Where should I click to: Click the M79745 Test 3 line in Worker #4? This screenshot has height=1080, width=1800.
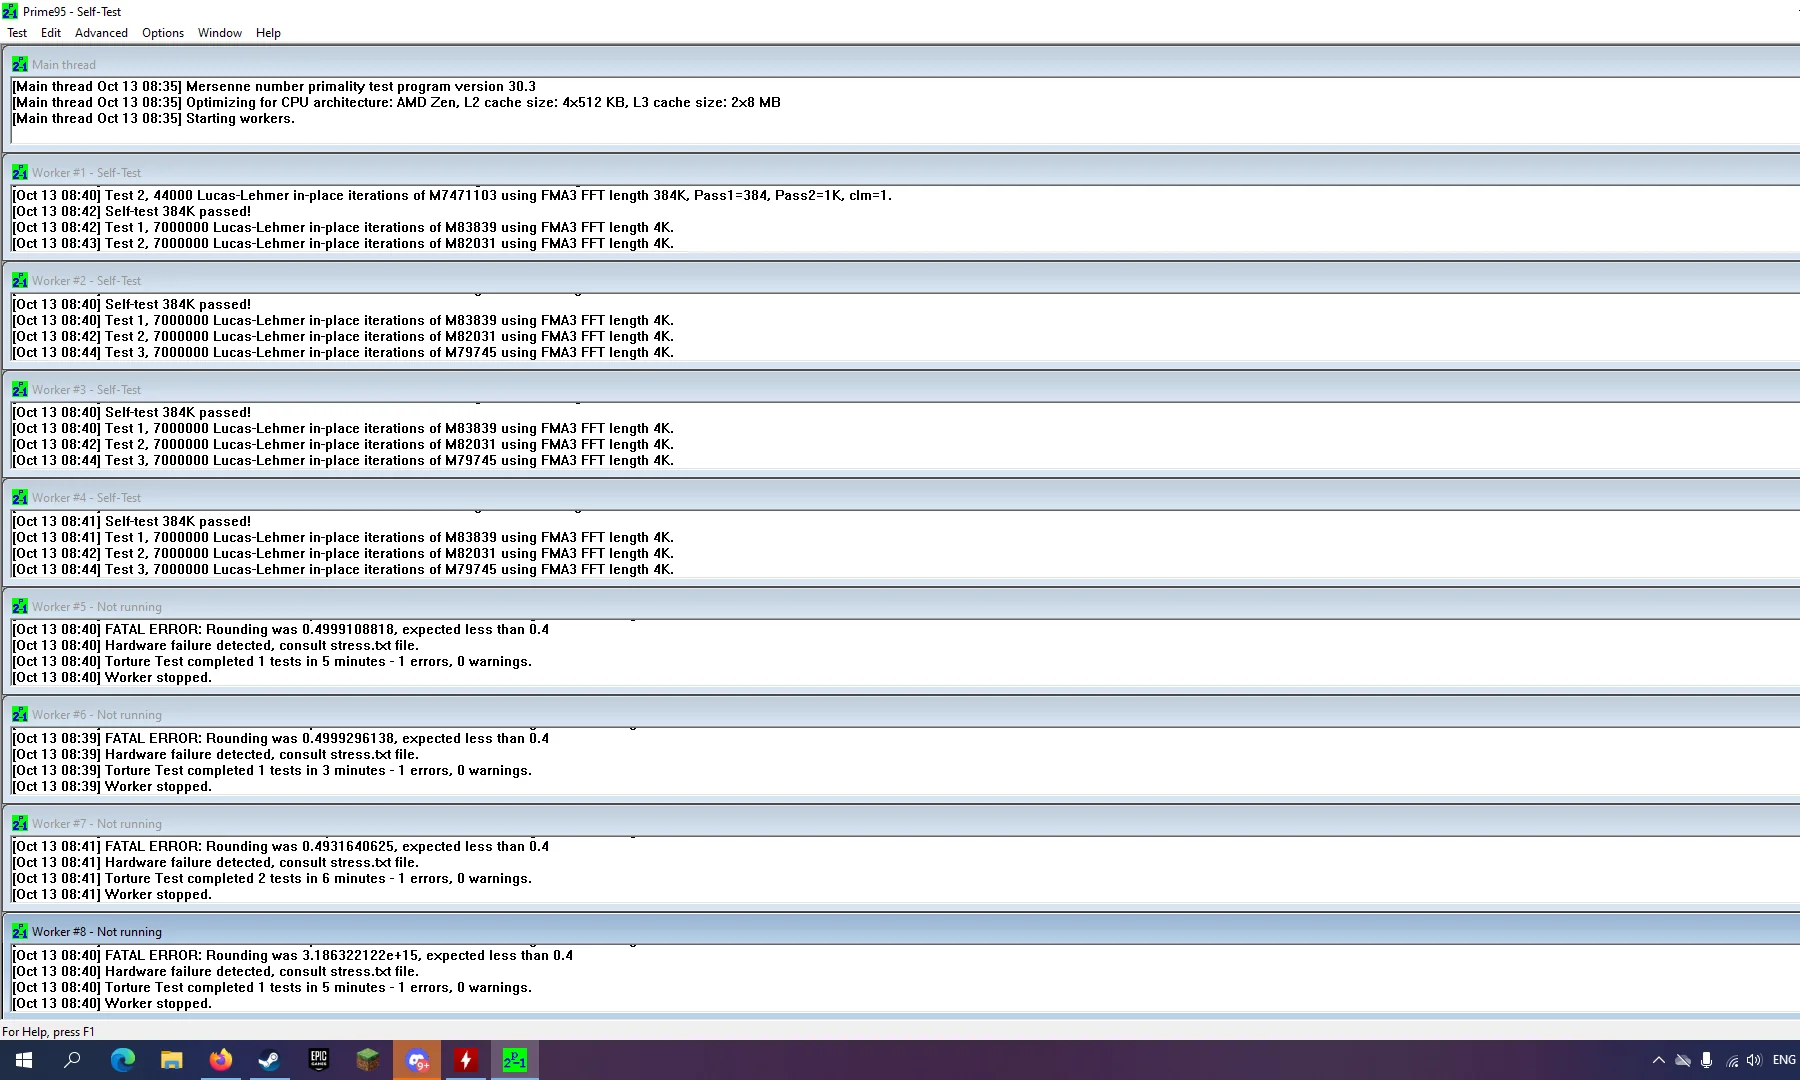click(x=343, y=569)
